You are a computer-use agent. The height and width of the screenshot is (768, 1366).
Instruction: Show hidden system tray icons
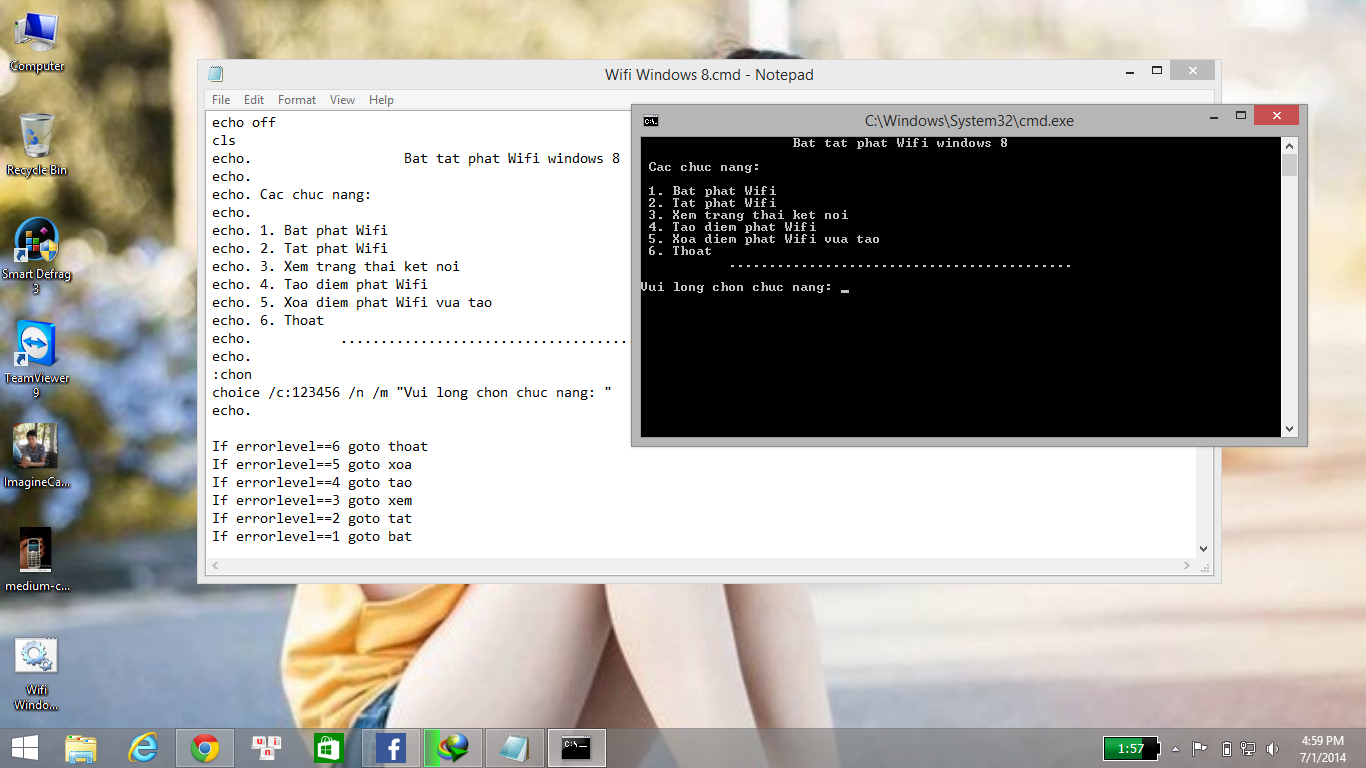1175,748
